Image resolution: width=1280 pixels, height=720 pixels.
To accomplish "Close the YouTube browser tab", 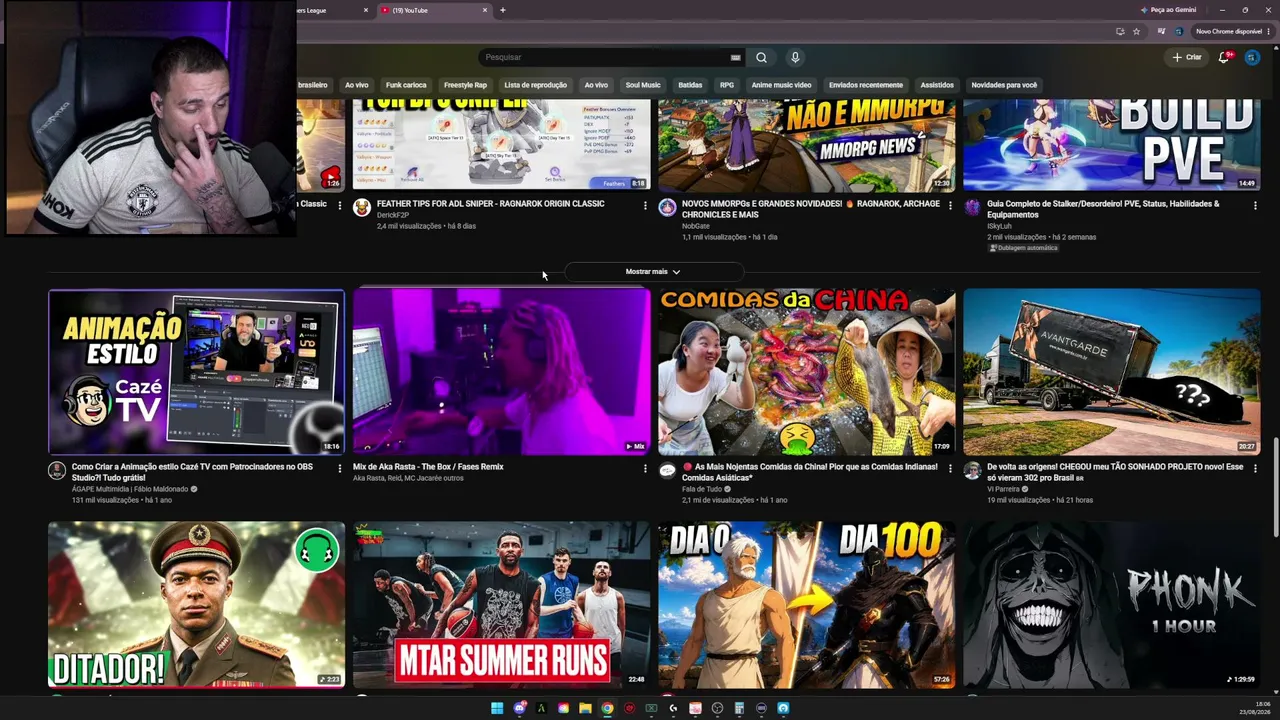I will click(x=485, y=10).
